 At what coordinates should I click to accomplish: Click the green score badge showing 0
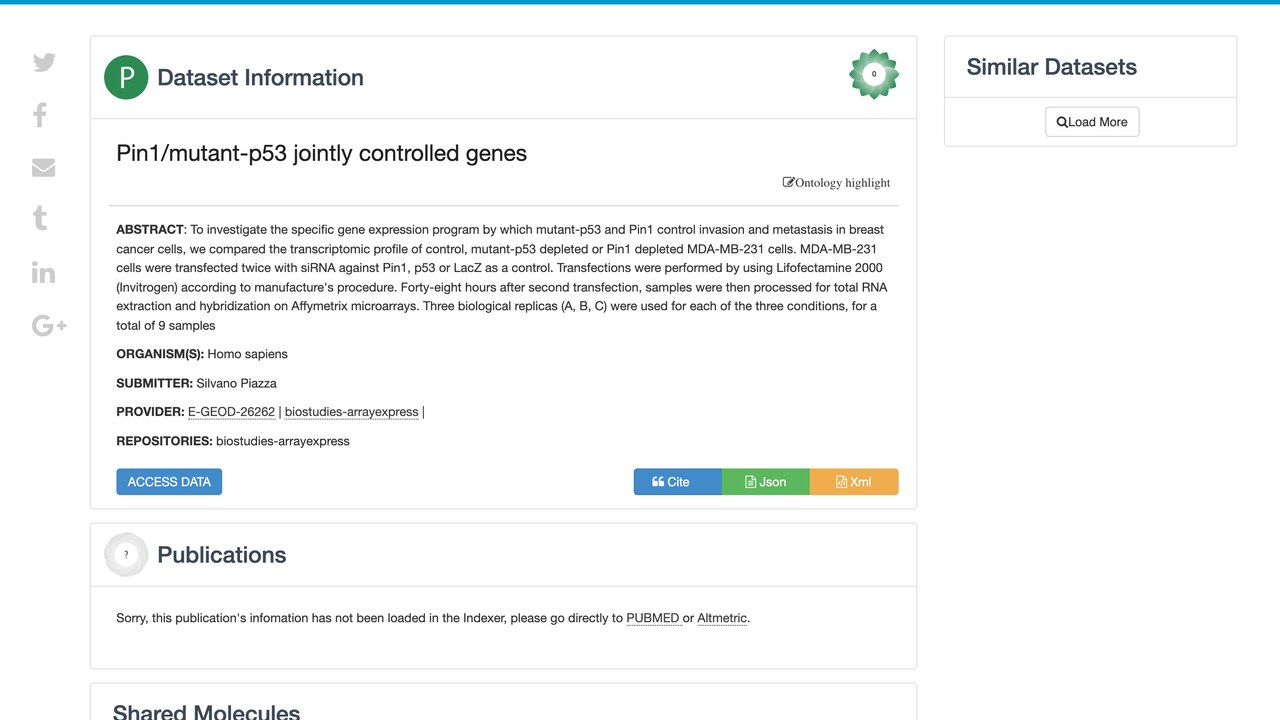tap(874, 74)
